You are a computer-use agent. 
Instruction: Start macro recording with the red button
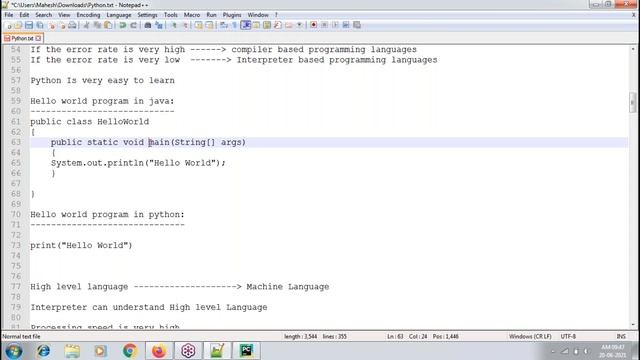pyautogui.click(x=313, y=25)
